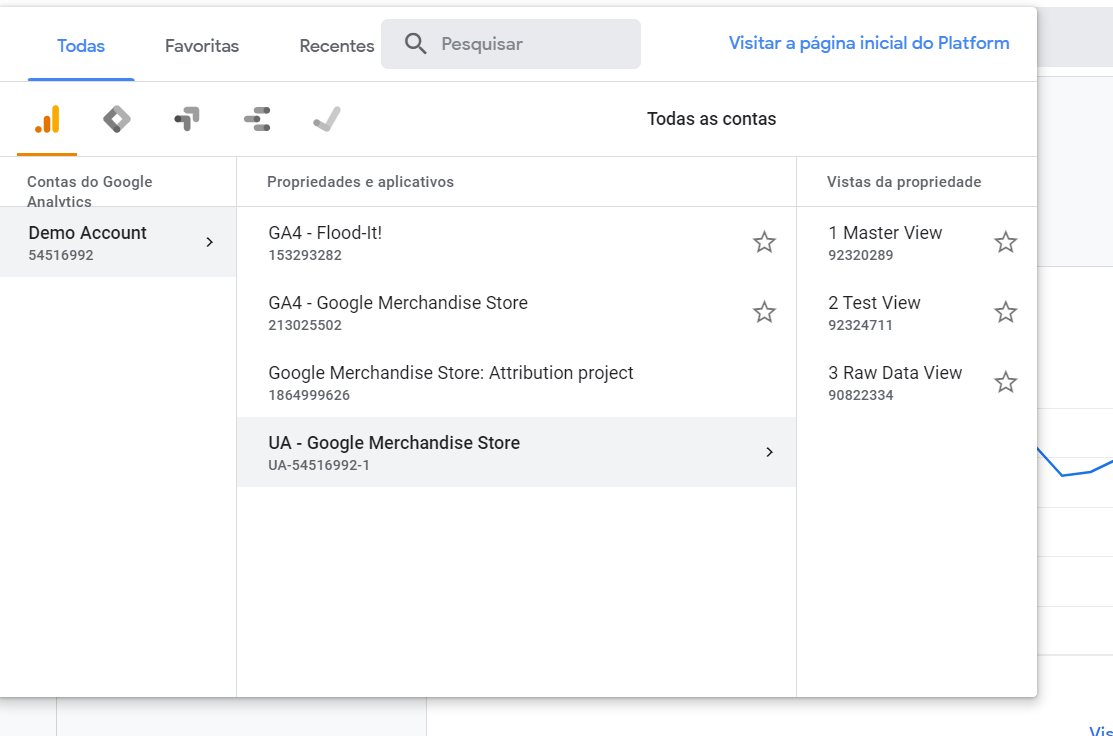Switch to the Recentes tab
Screen dimensions: 1113x736
click(336, 46)
